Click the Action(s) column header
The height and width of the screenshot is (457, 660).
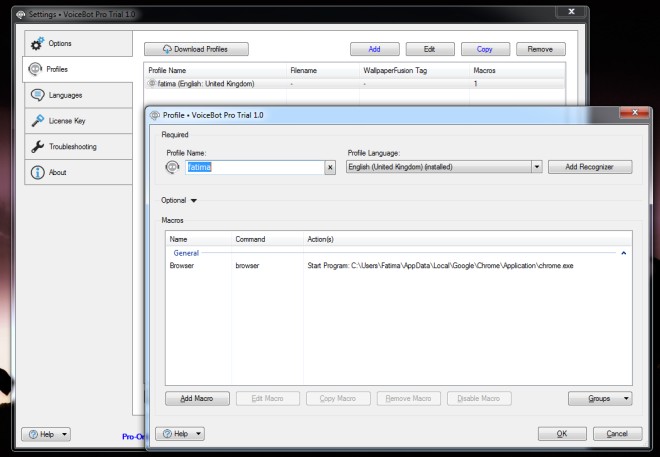(x=468, y=239)
